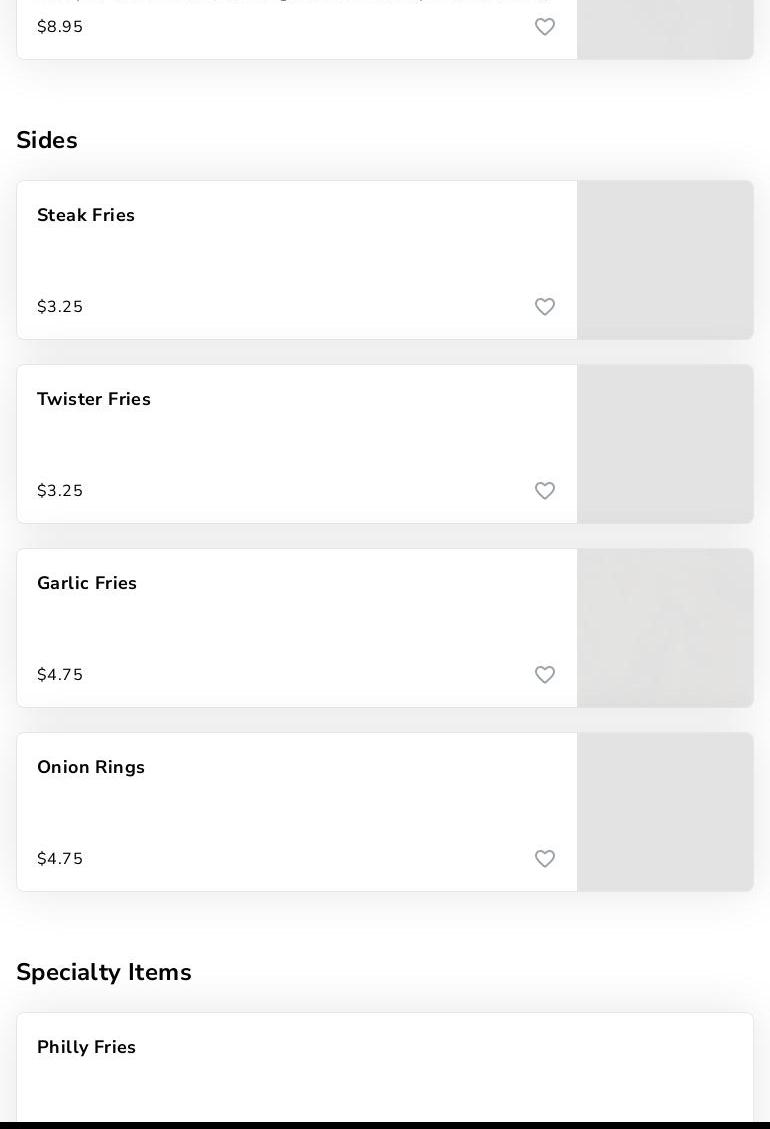770x1129 pixels.
Task: Click the Steak Fries image thumbnail
Action: click(665, 260)
